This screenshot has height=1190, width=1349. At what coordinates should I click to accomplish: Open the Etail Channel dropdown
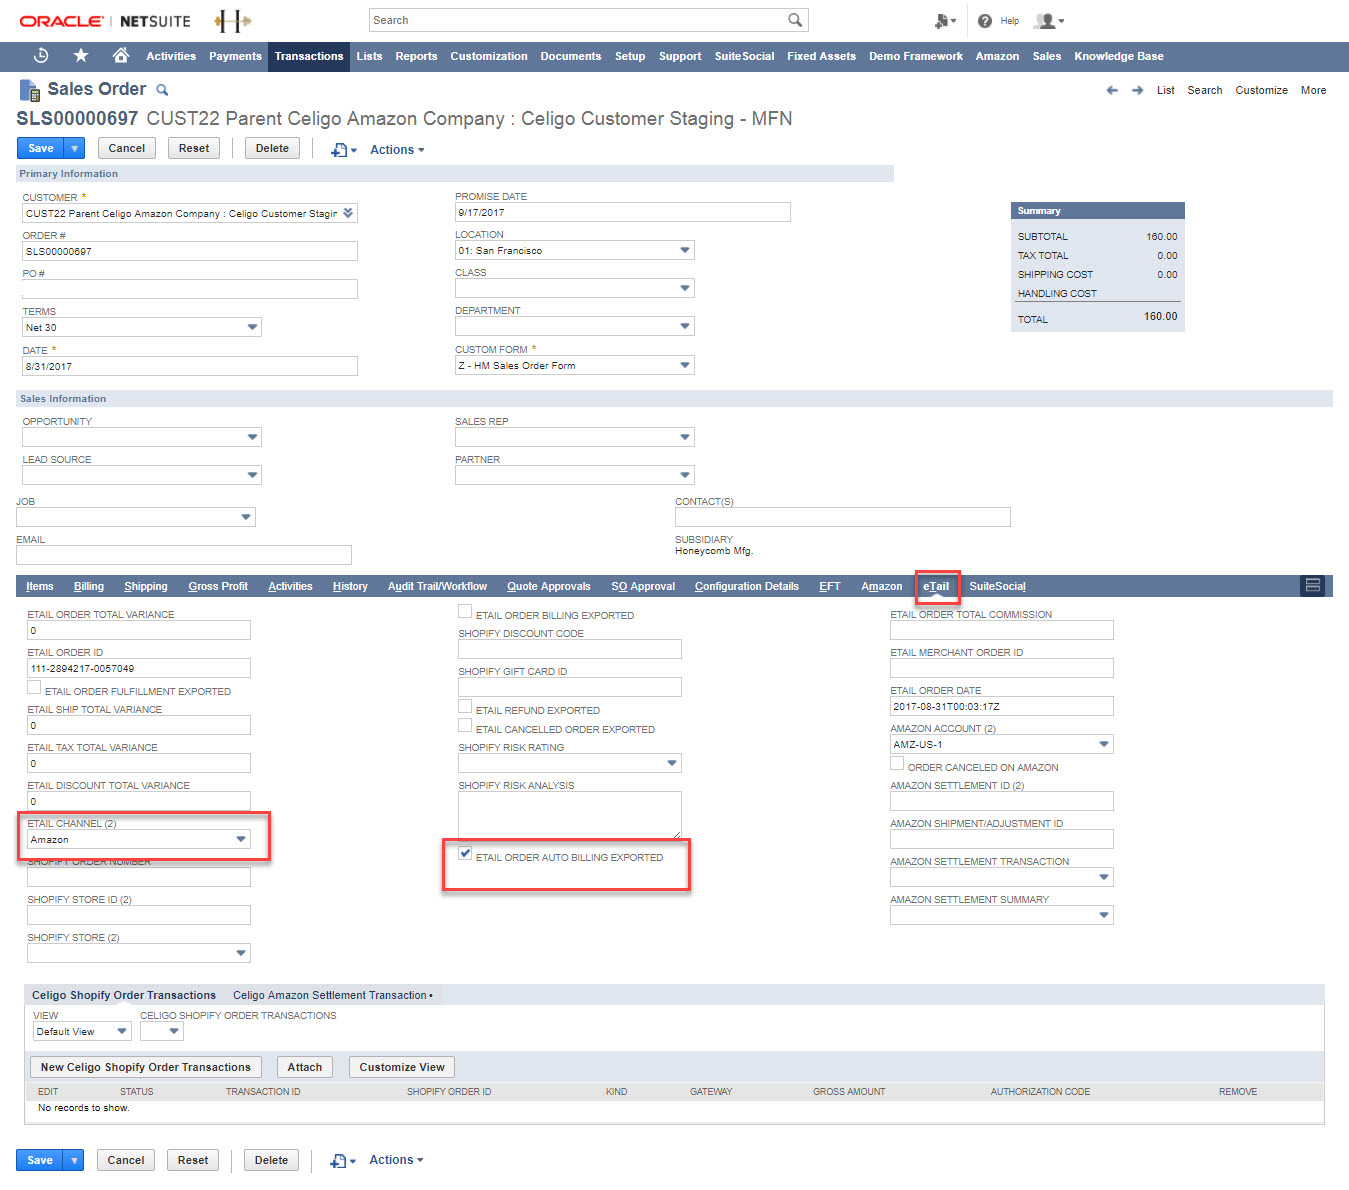point(241,839)
